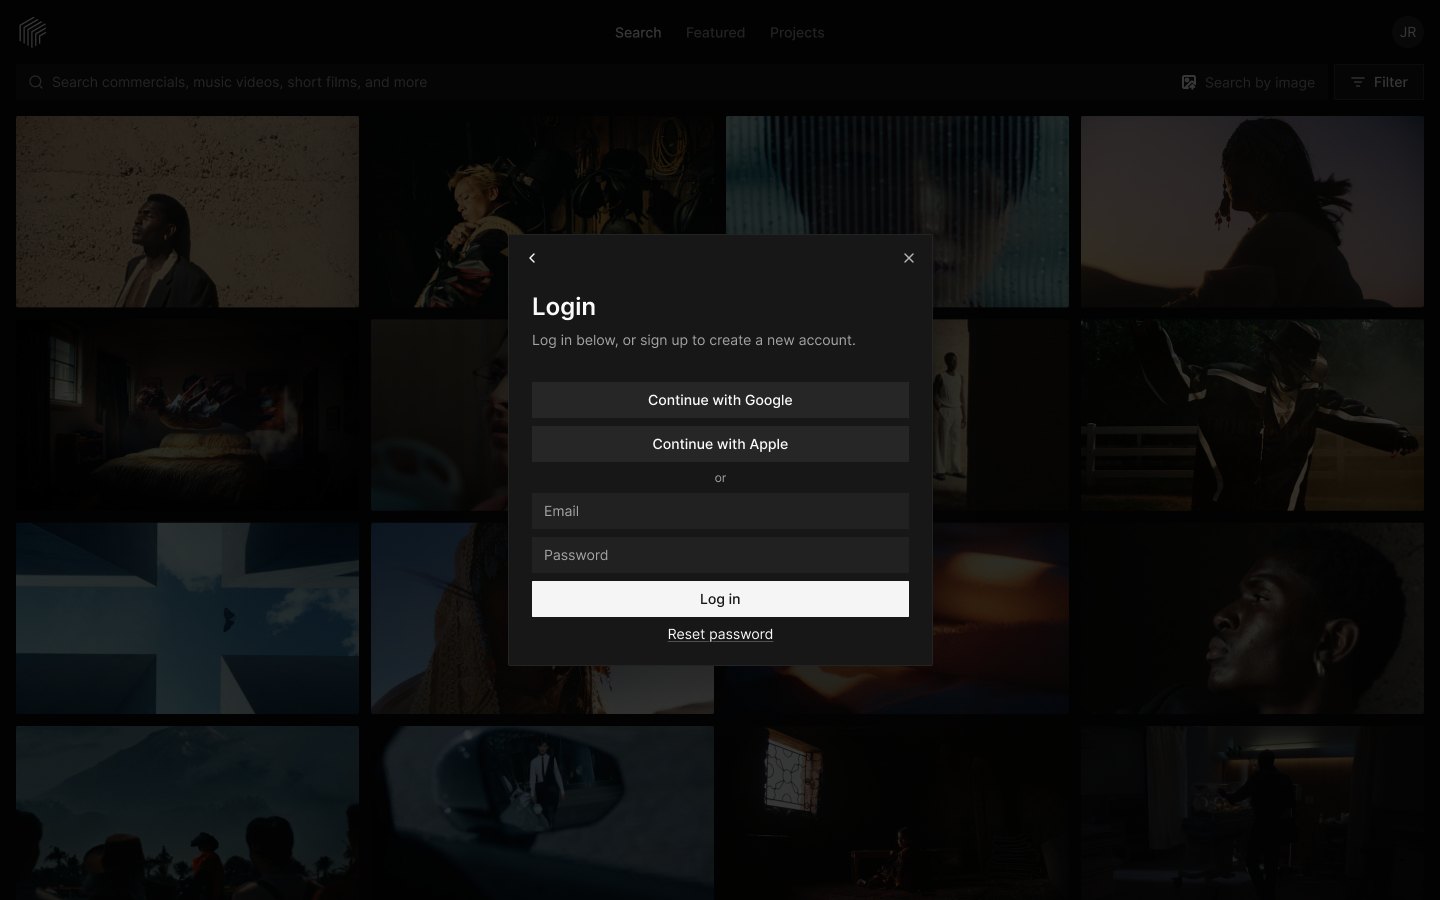Click the "Log in below, or sign up" text
1440x900 pixels.
694,340
